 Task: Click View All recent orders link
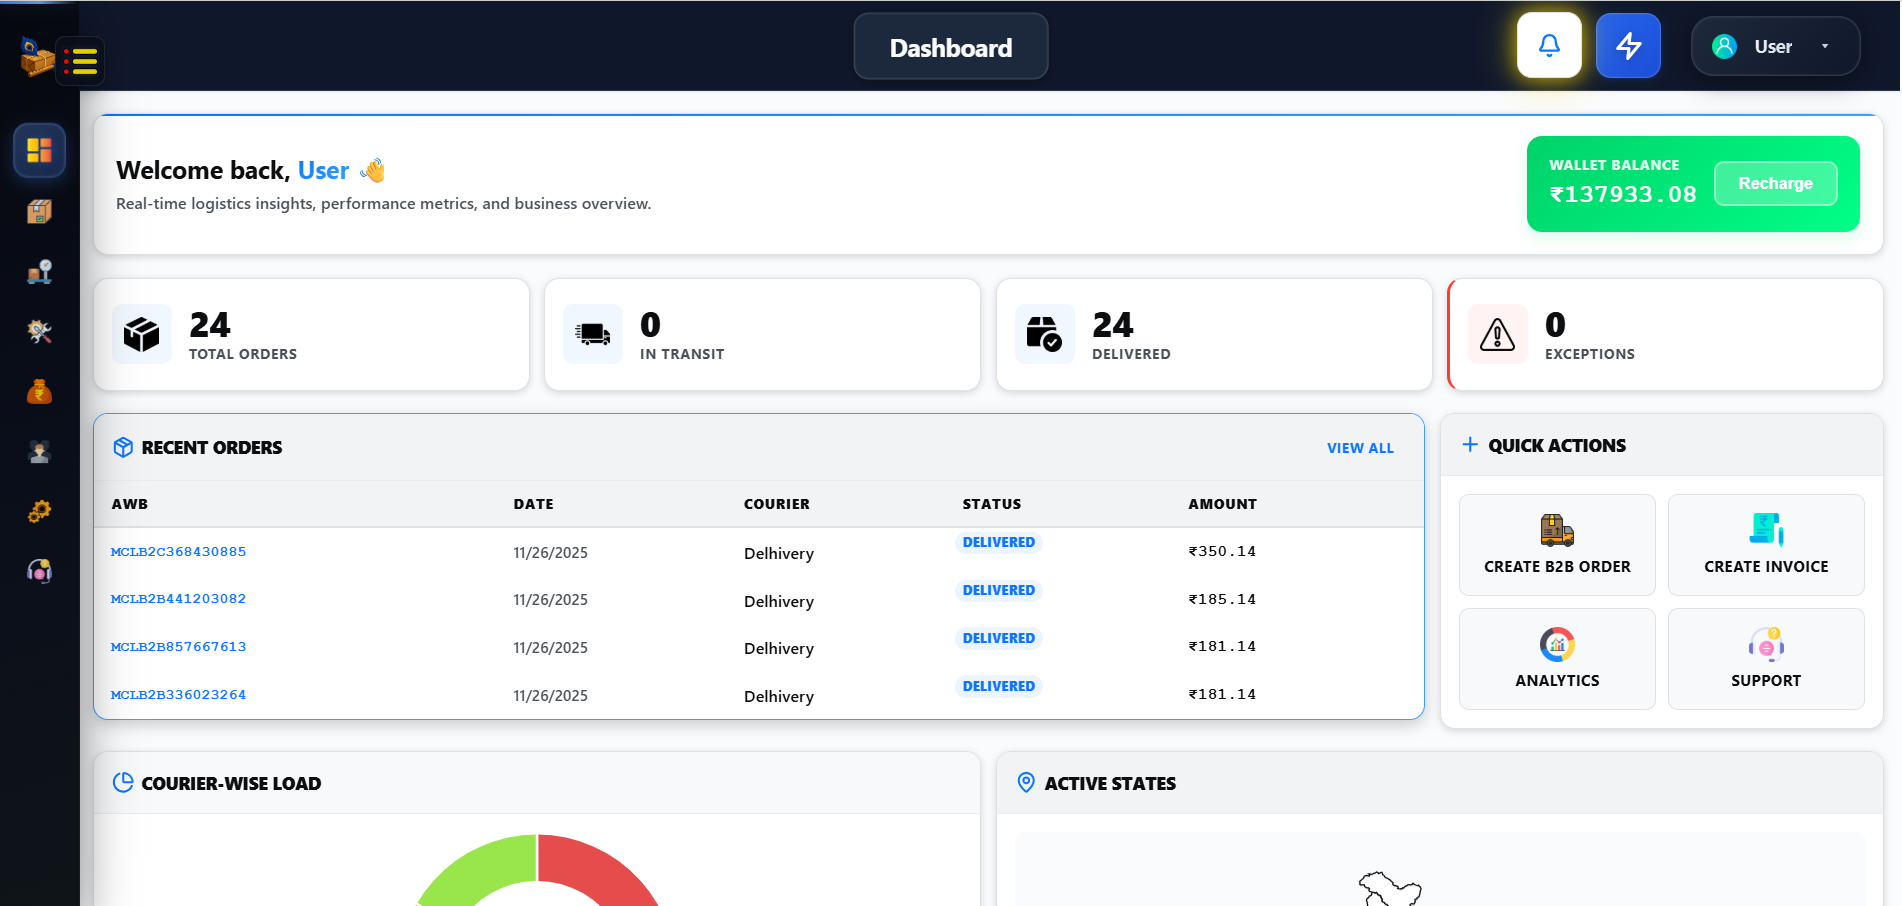click(x=1359, y=448)
